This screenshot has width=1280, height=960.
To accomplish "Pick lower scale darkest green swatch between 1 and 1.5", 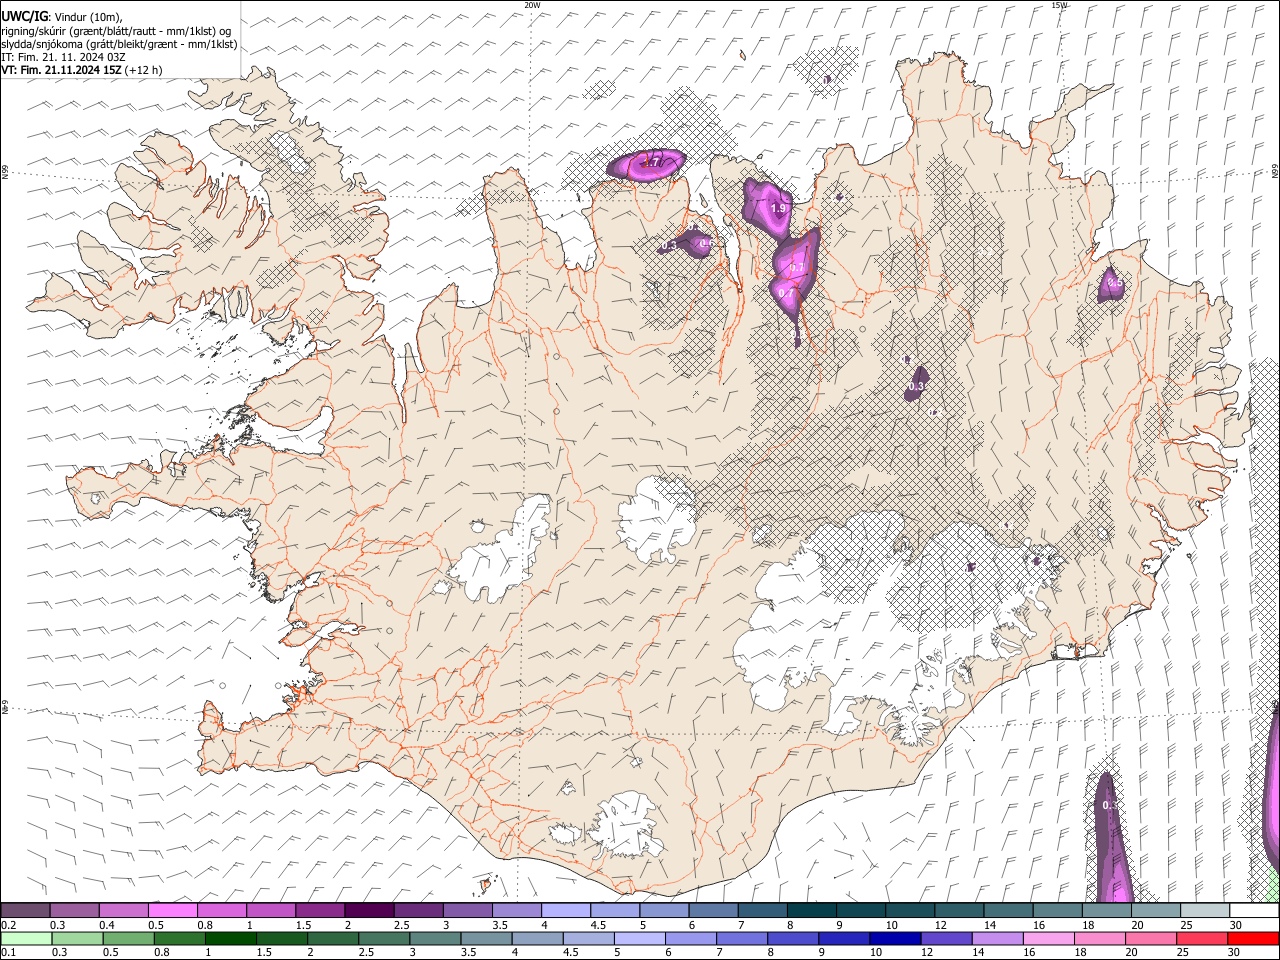I will (231, 938).
